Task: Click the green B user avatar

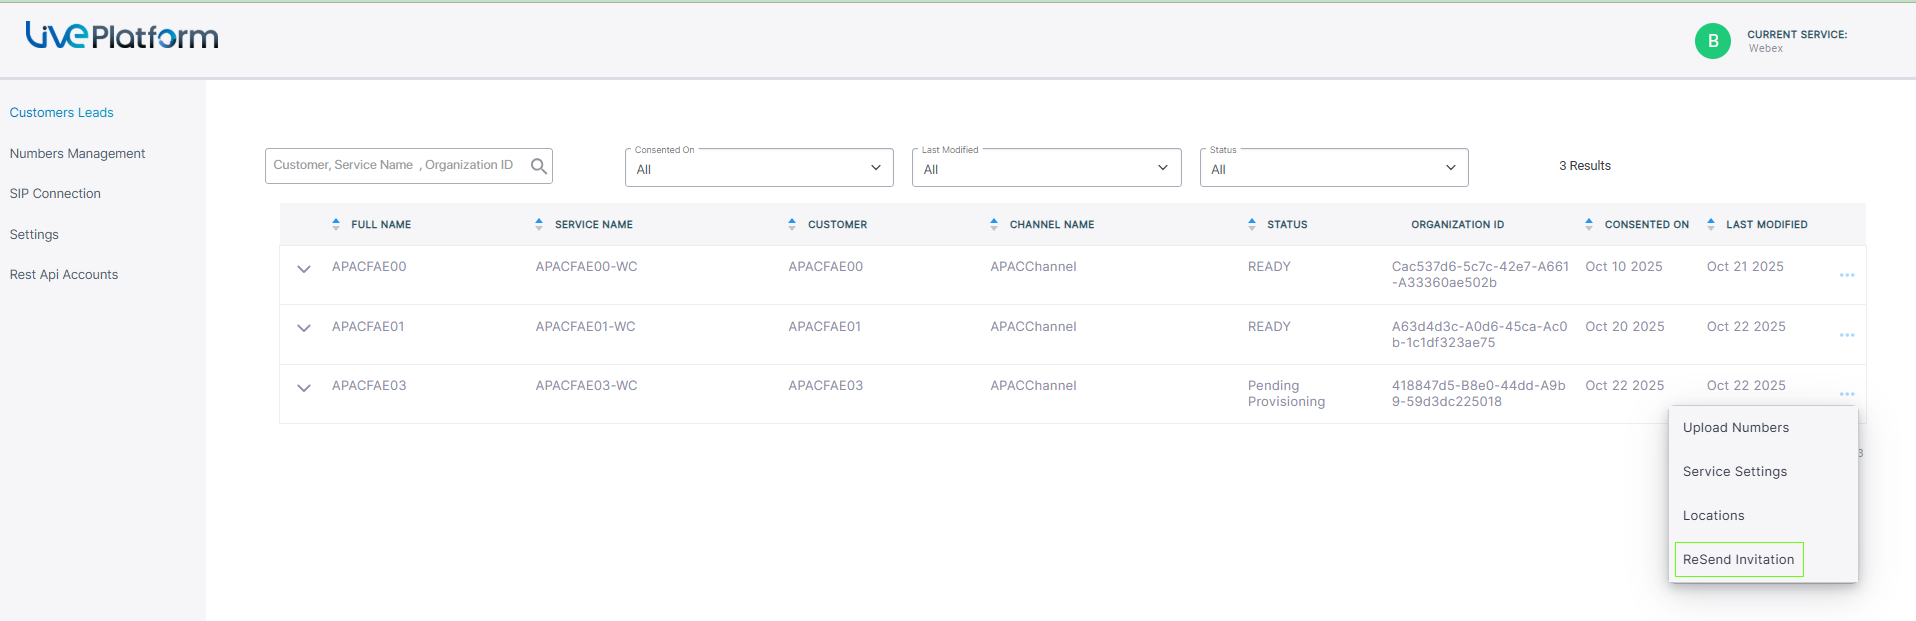Action: point(1712,41)
